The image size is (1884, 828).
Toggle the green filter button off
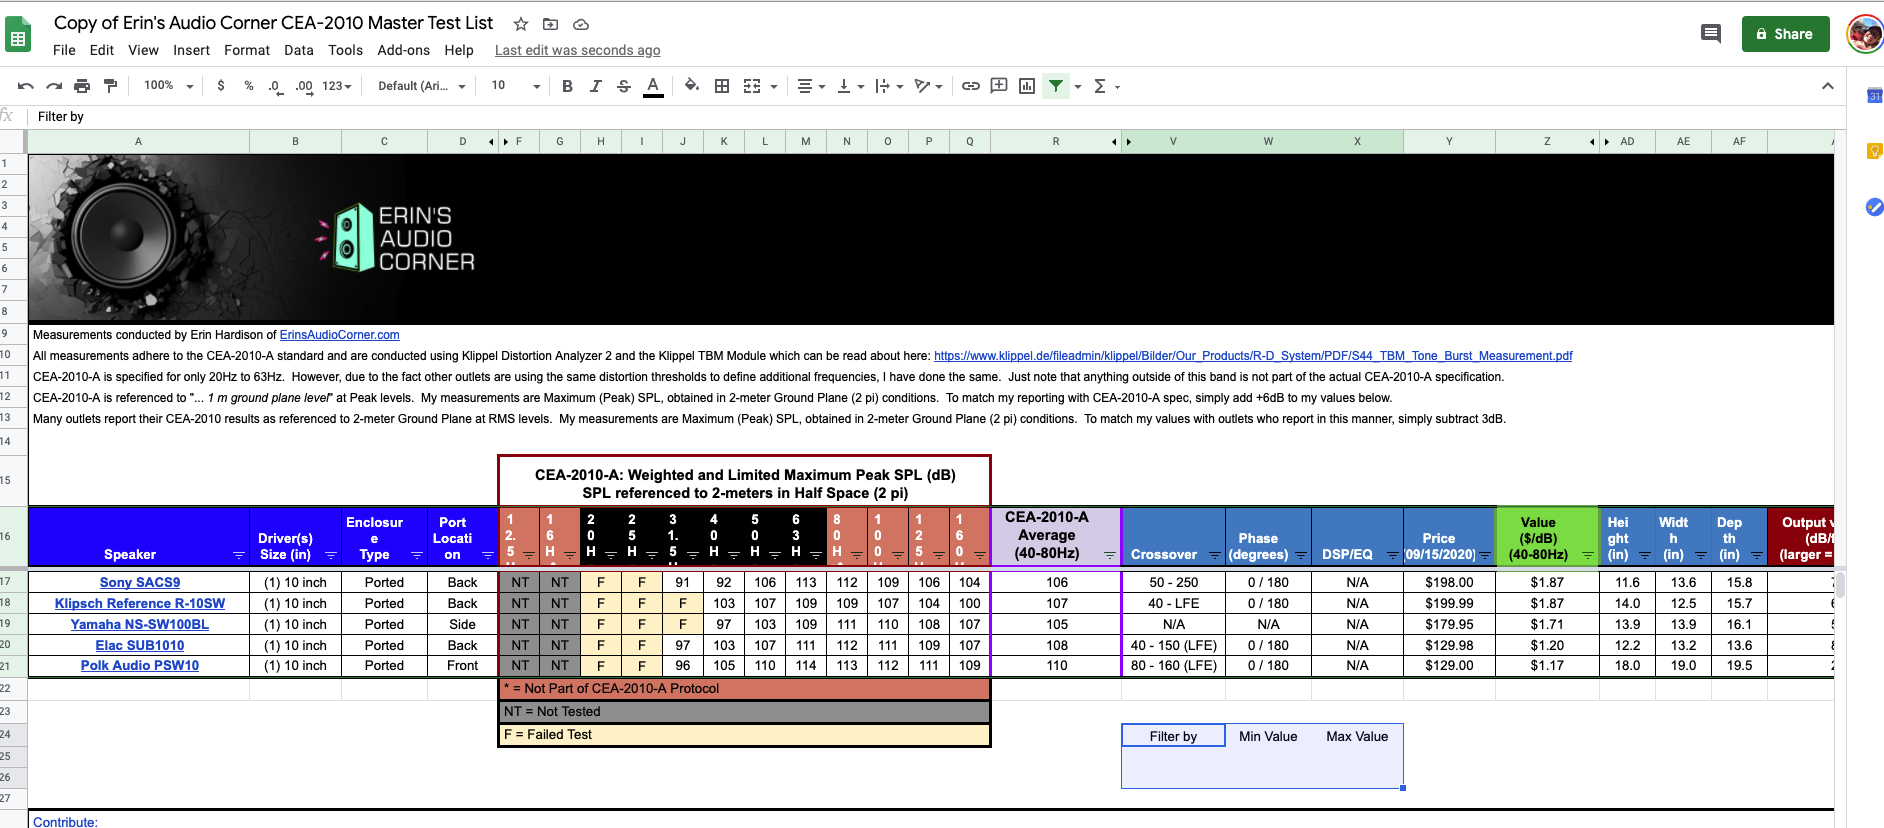pos(1056,86)
